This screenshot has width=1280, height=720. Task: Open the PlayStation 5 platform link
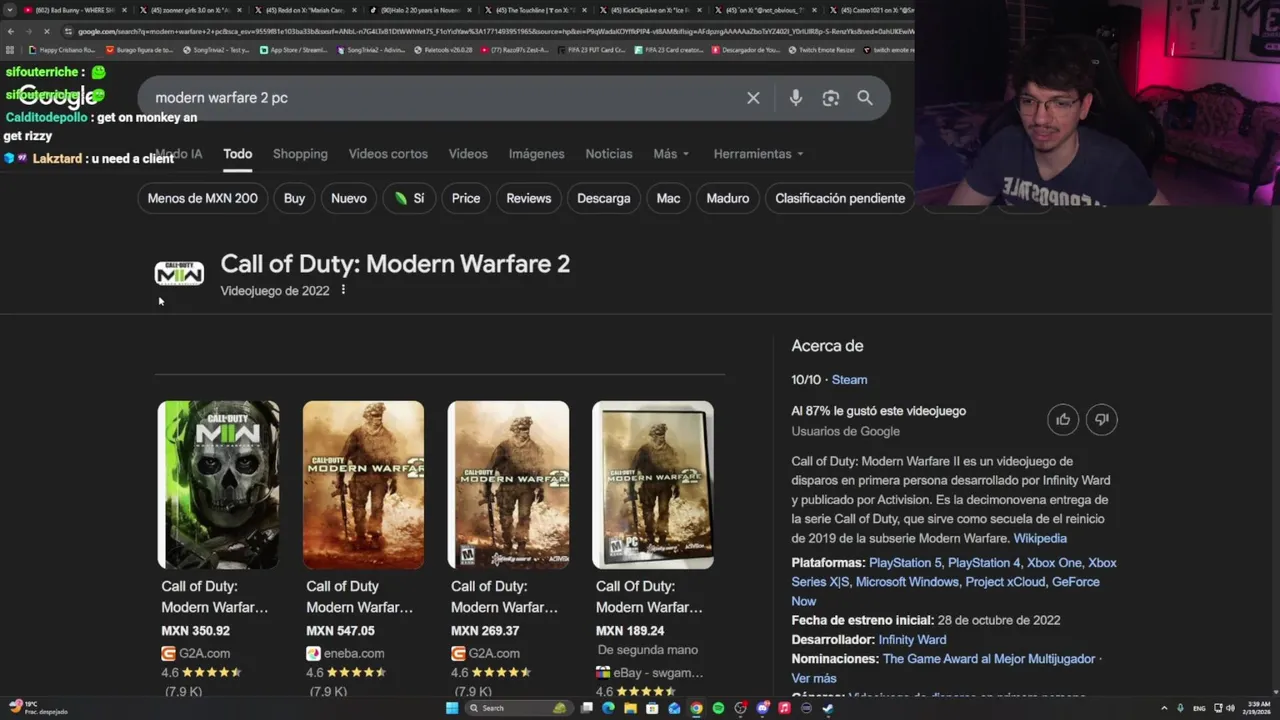coord(905,563)
